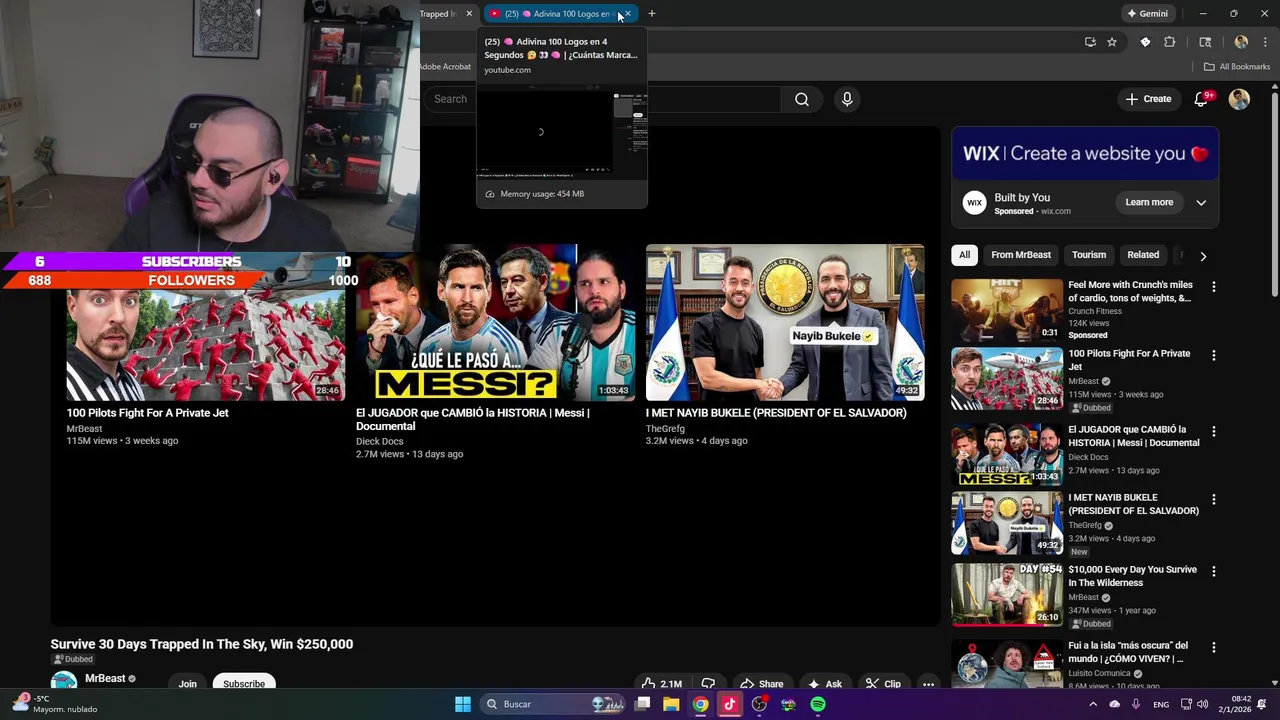The width and height of the screenshot is (1280, 720).
Task: Click the Ask button
Action: pyautogui.click(x=825, y=684)
